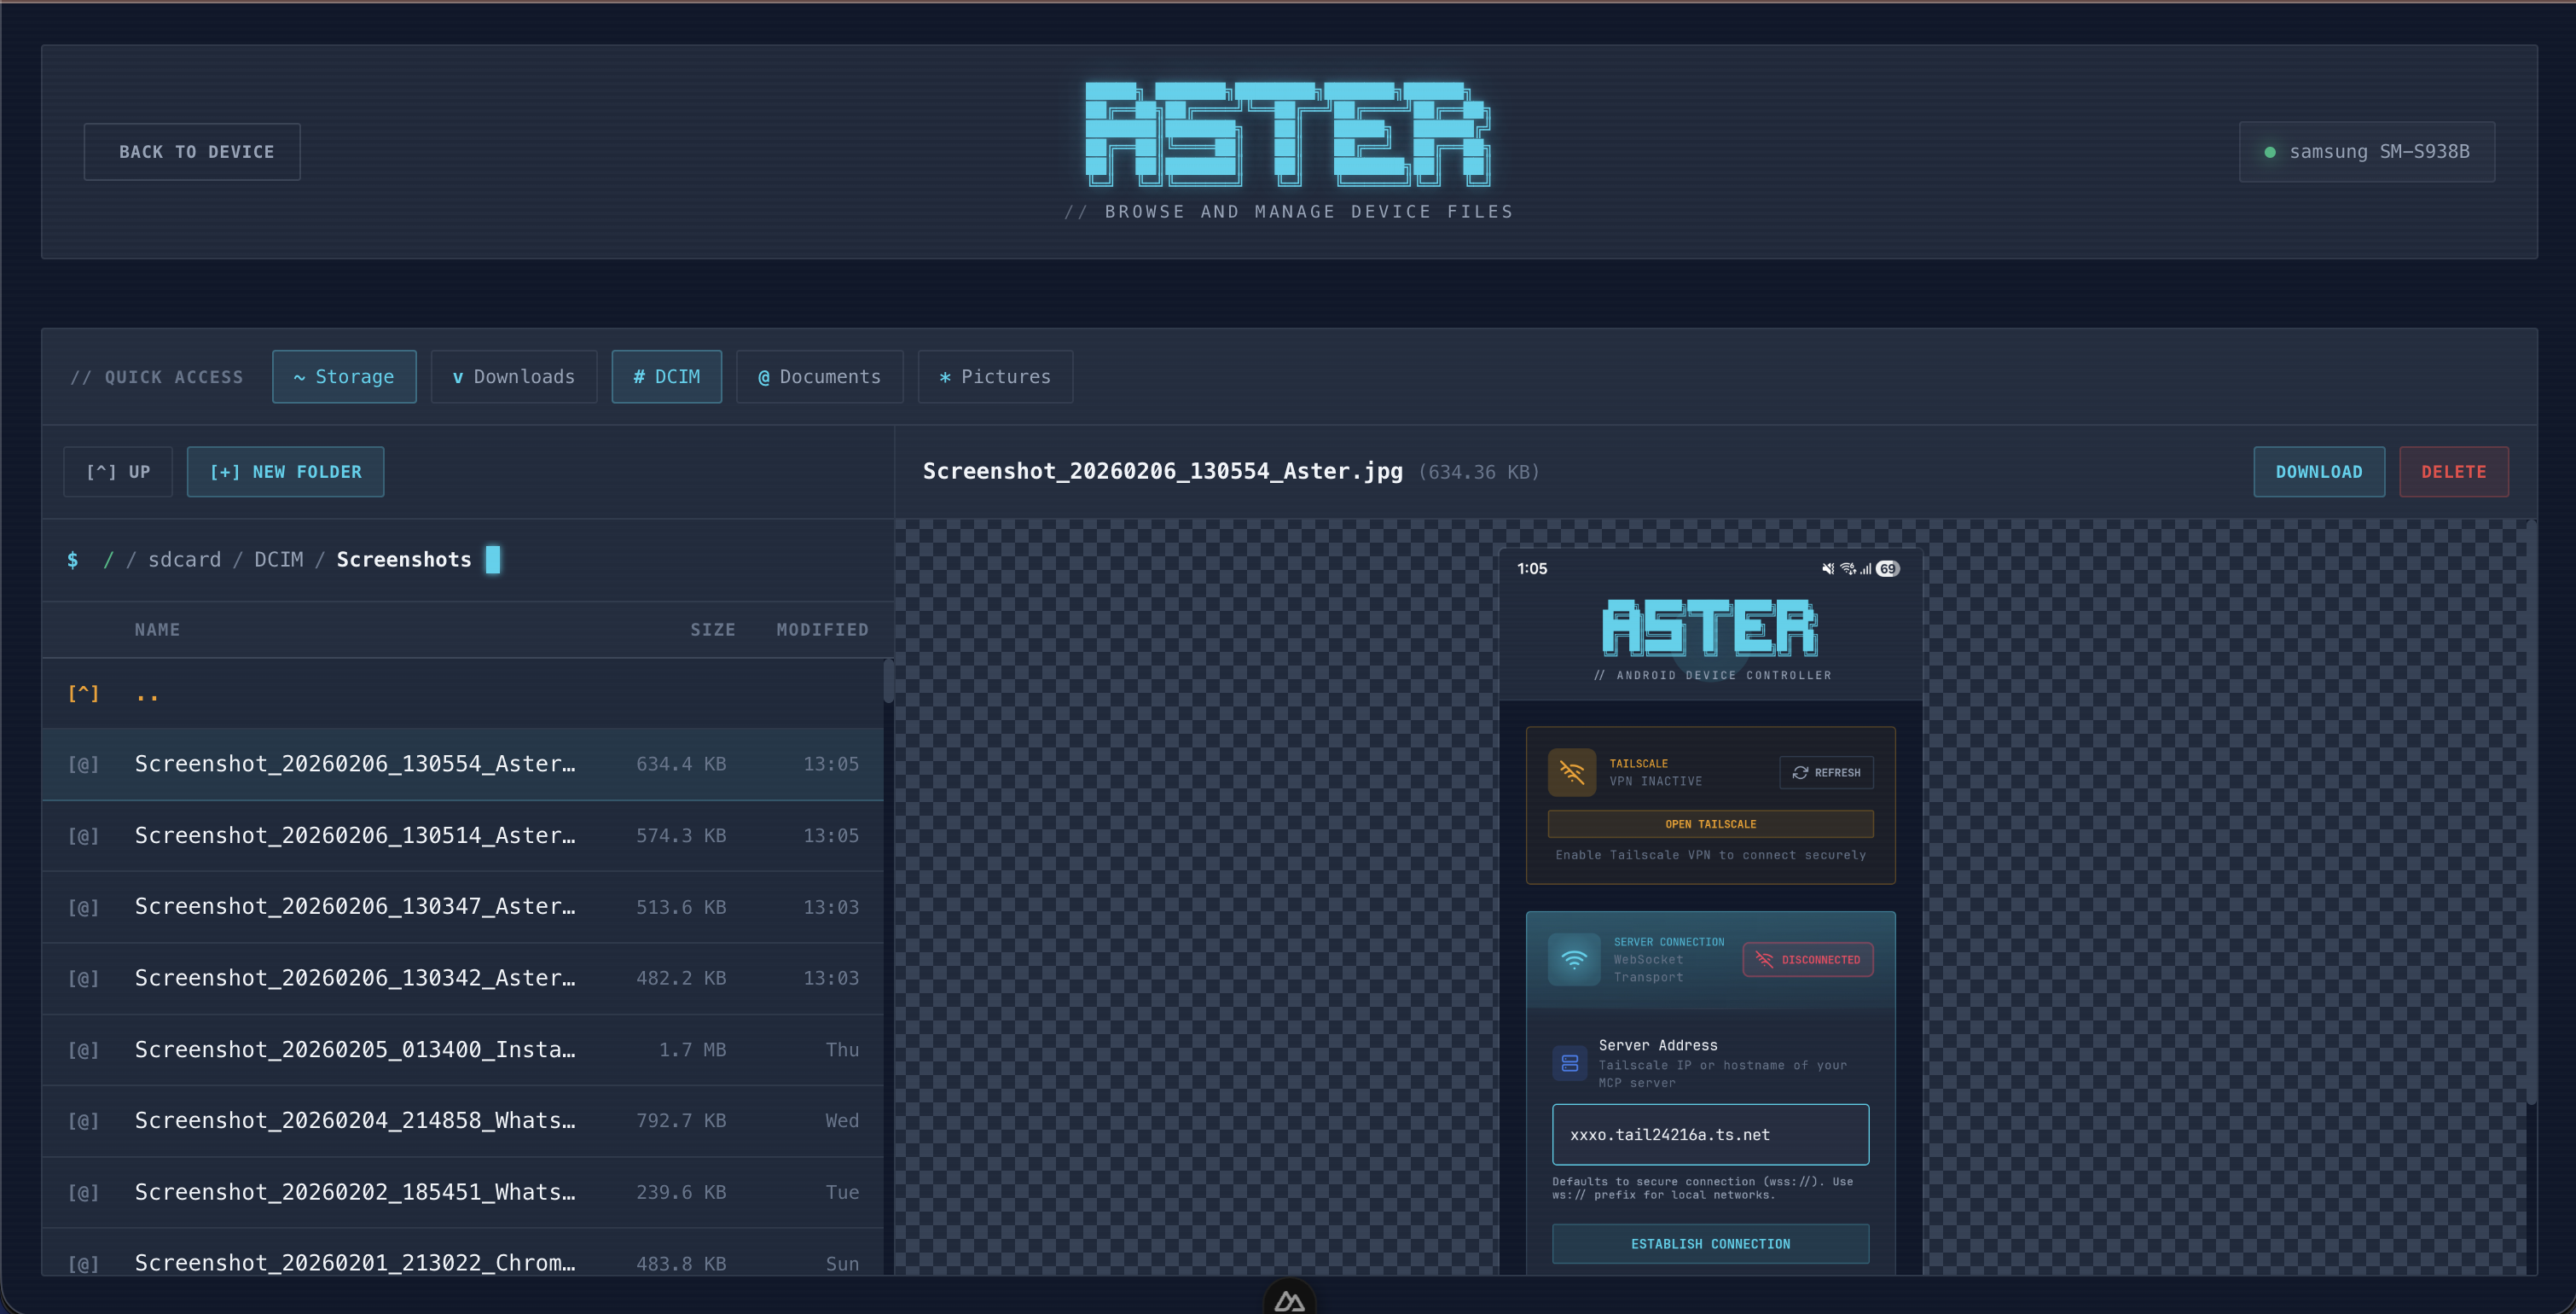Sort by the NAME column header
Viewport: 2576px width, 1314px height.
pos(157,630)
